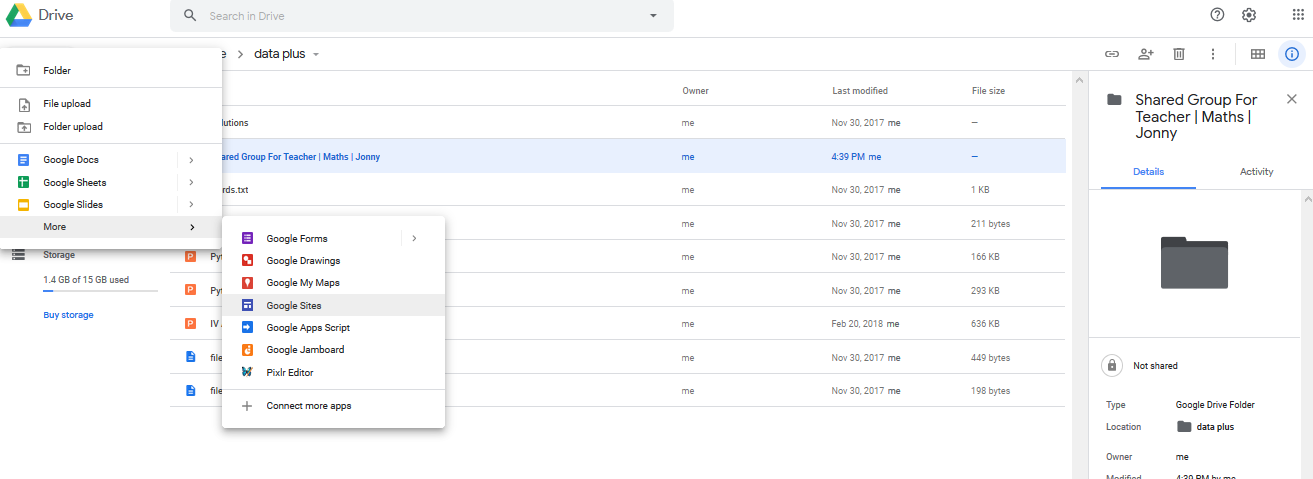The width and height of the screenshot is (1313, 479).
Task: Click the Buy storage link
Action: 68,315
